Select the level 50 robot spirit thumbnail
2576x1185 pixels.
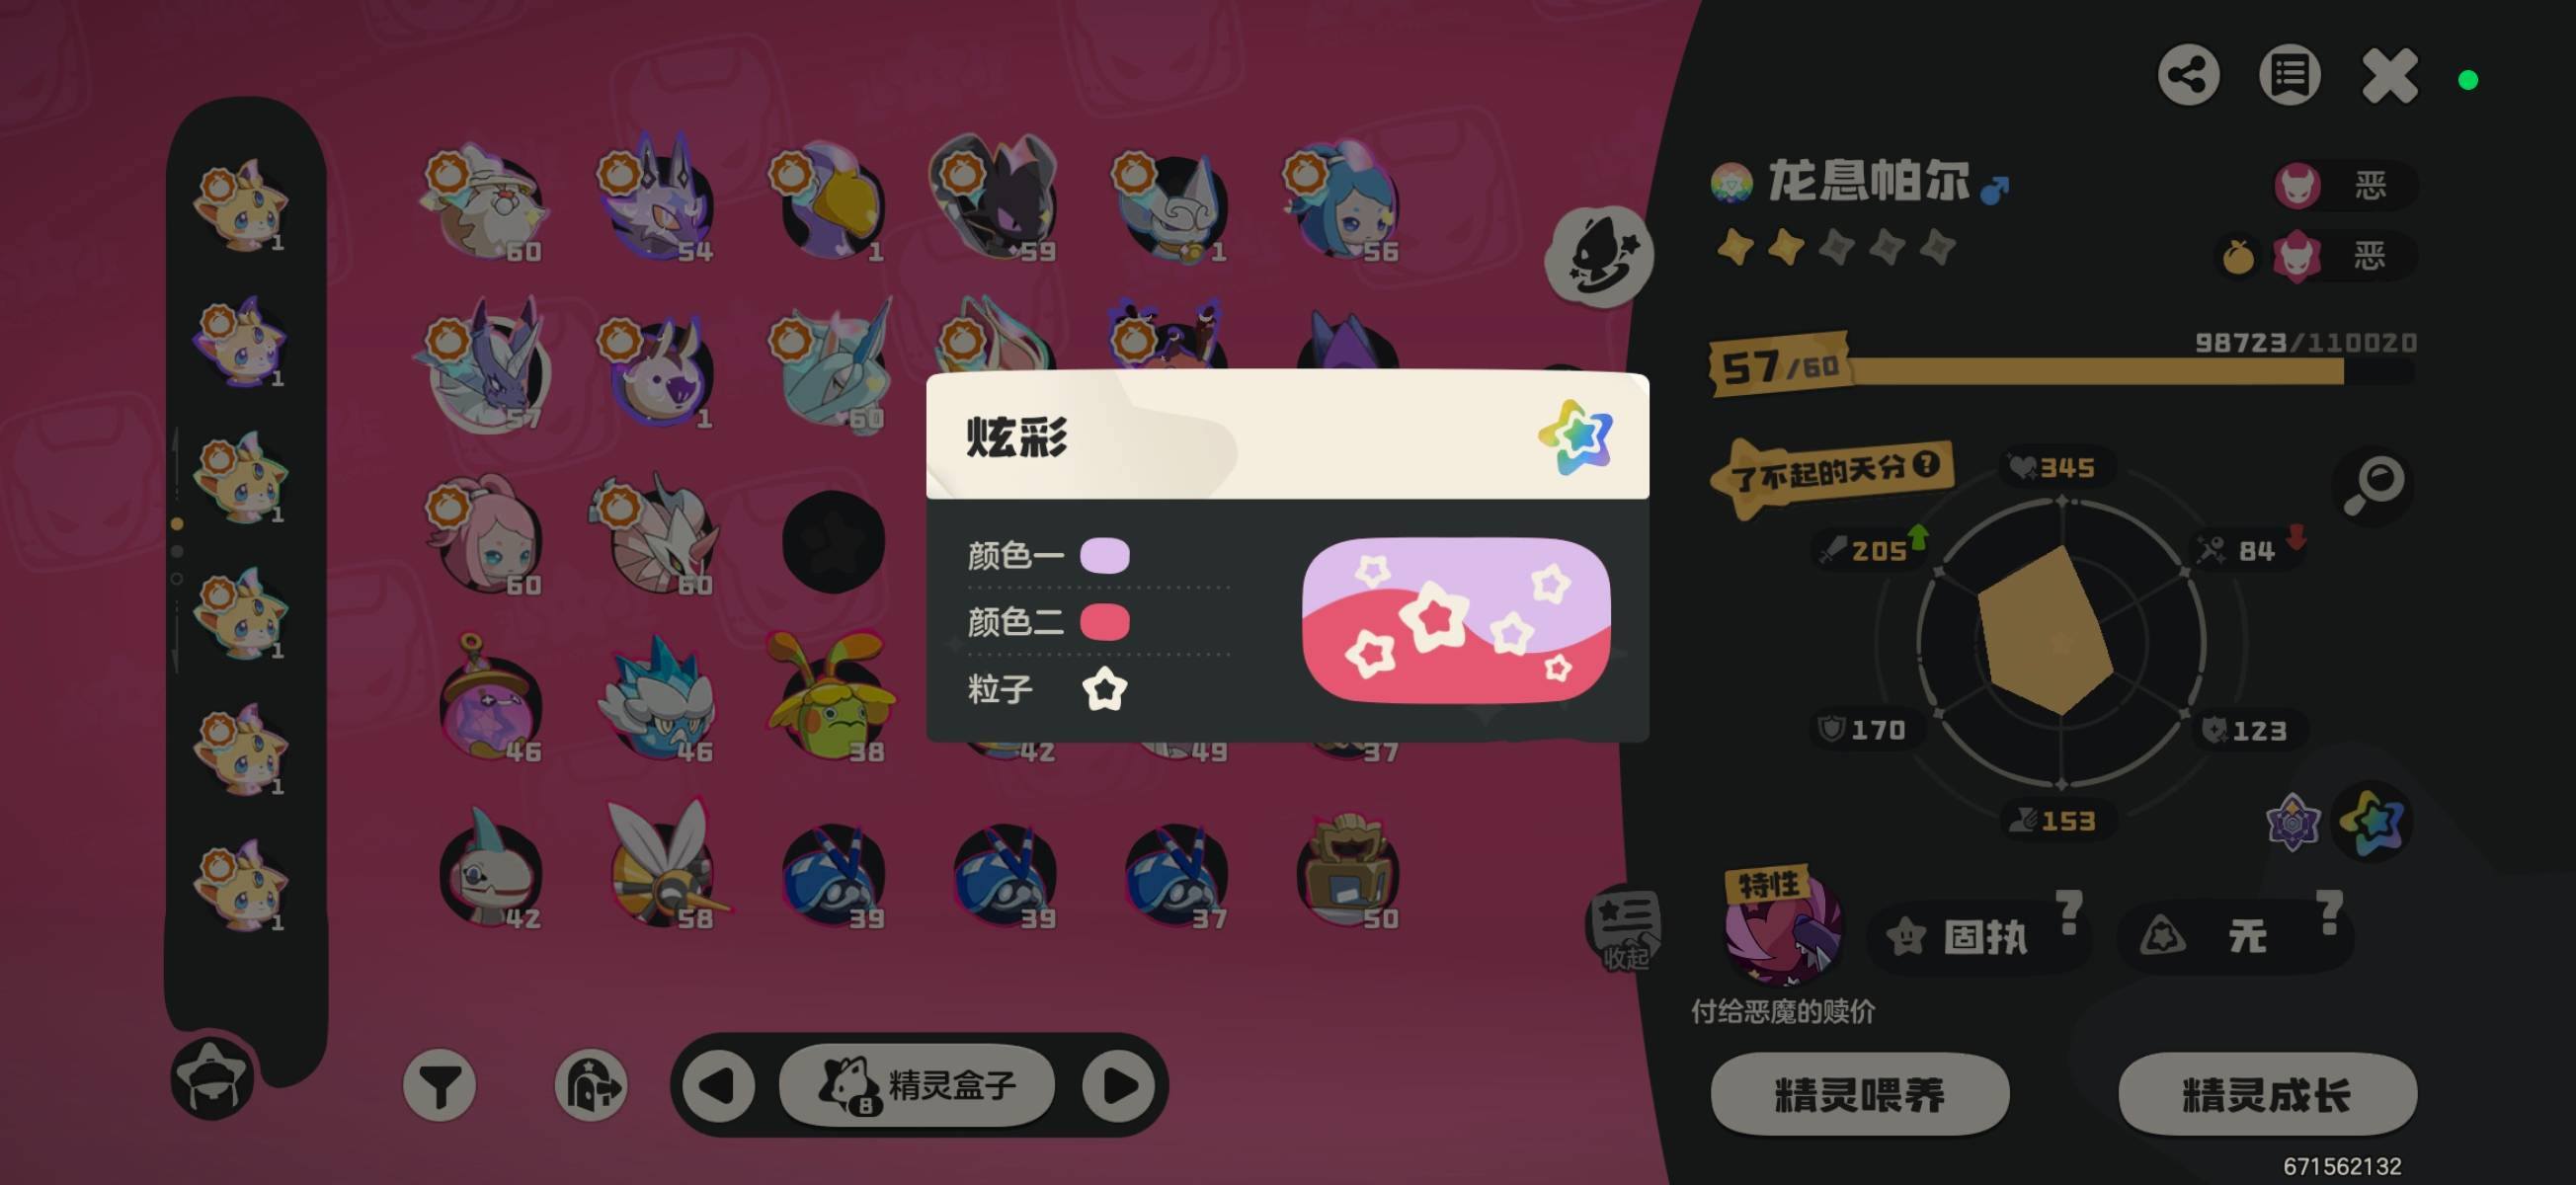1347,872
